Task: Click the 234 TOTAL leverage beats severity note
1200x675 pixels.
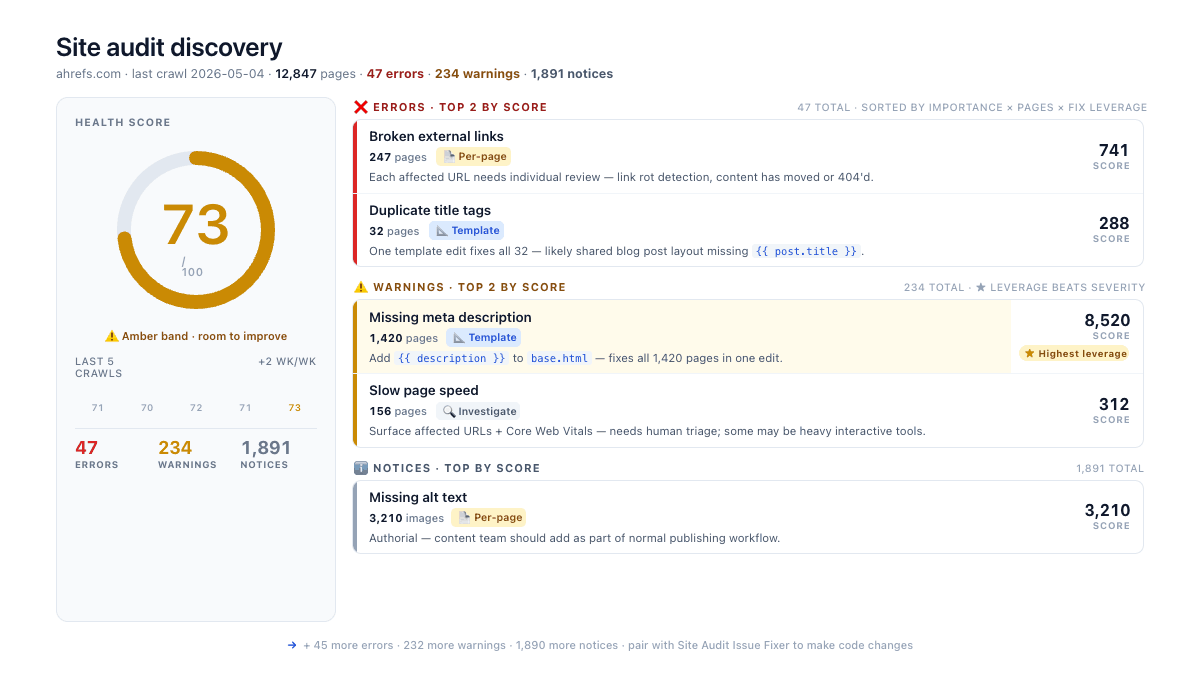Action: (x=1024, y=287)
